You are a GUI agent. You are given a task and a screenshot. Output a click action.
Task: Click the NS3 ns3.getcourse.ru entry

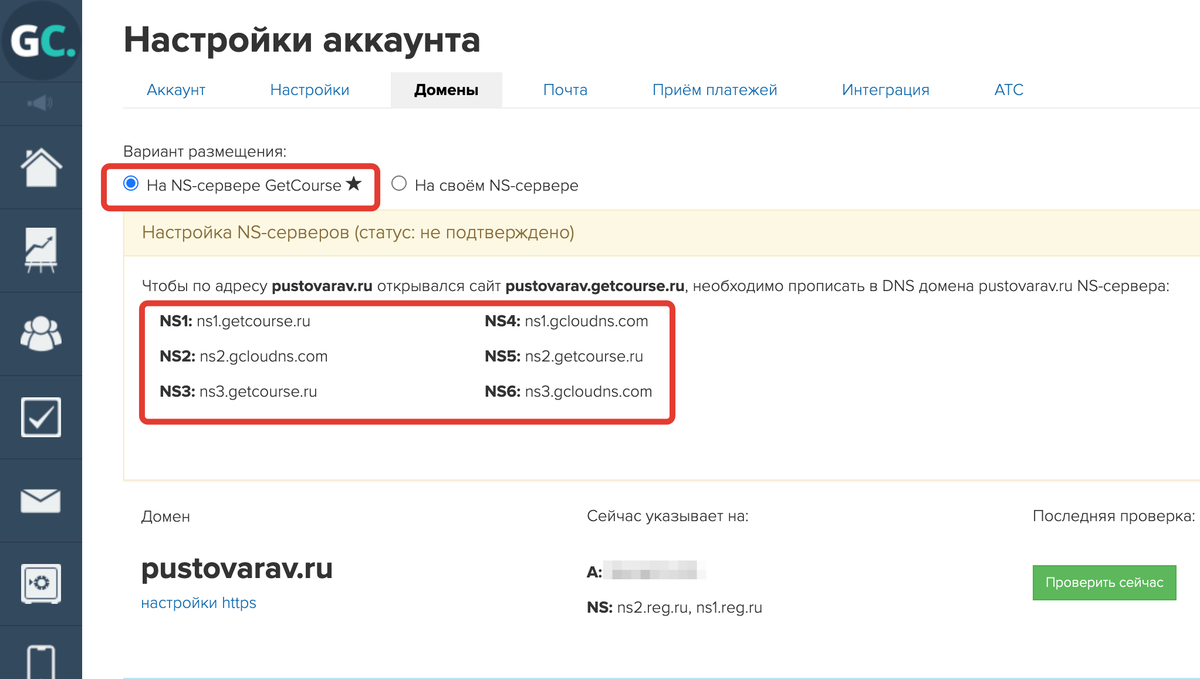pos(239,391)
